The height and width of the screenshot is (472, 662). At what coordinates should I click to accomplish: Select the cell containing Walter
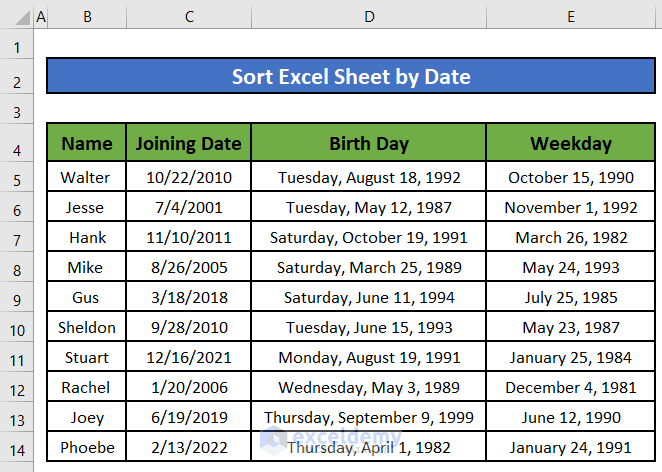[87, 178]
